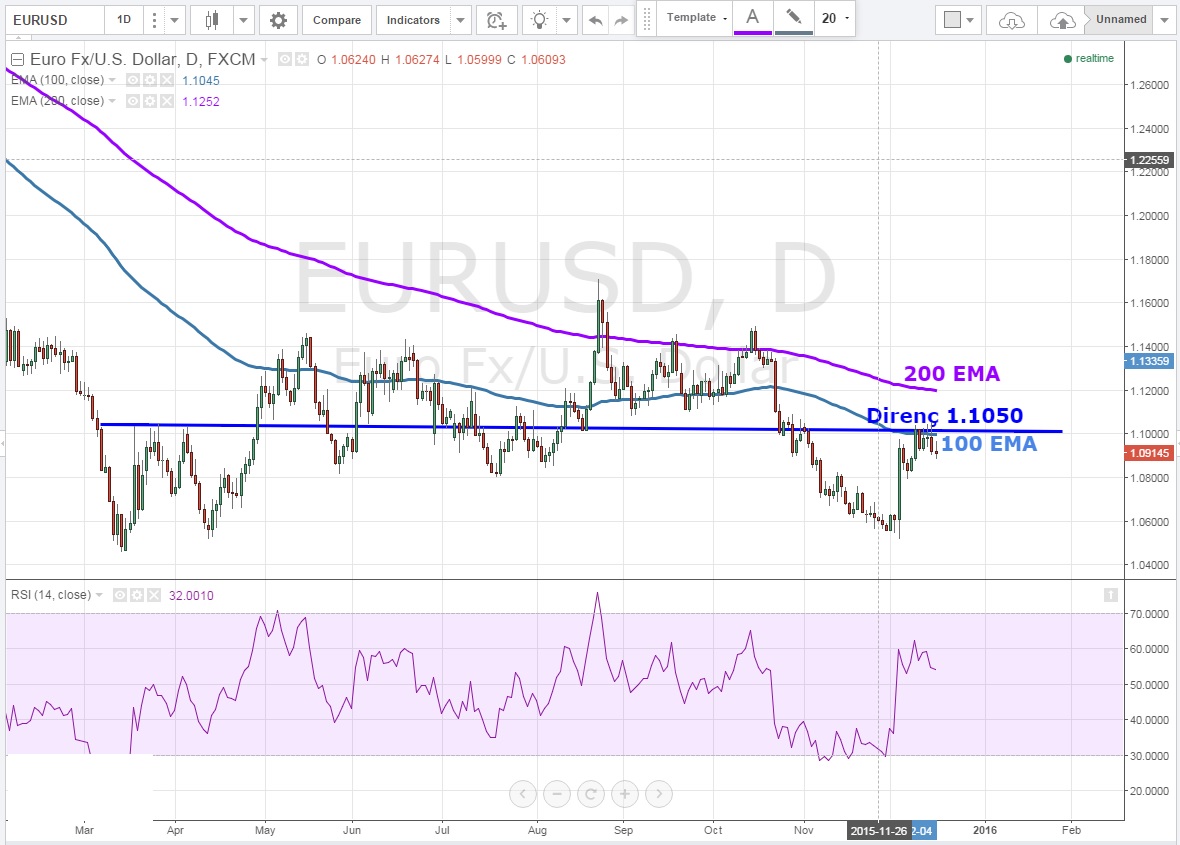
Task: Change text color with purple A swatch
Action: (752, 17)
